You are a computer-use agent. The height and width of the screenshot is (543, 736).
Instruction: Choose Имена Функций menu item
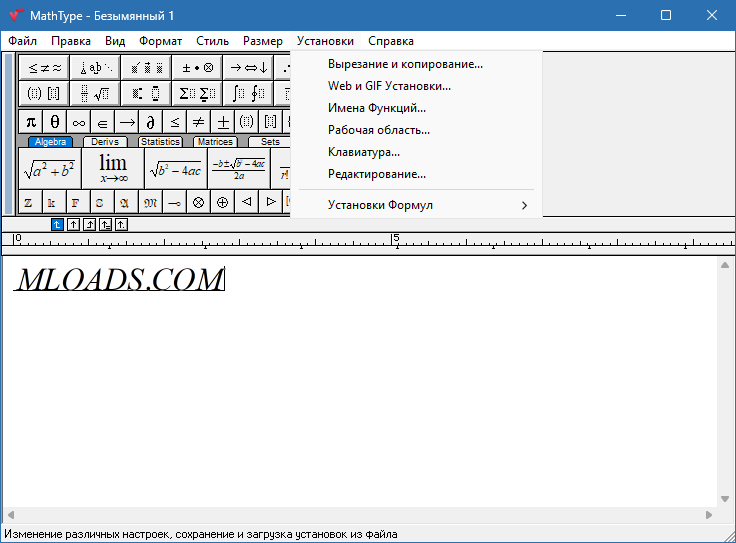tap(416, 108)
